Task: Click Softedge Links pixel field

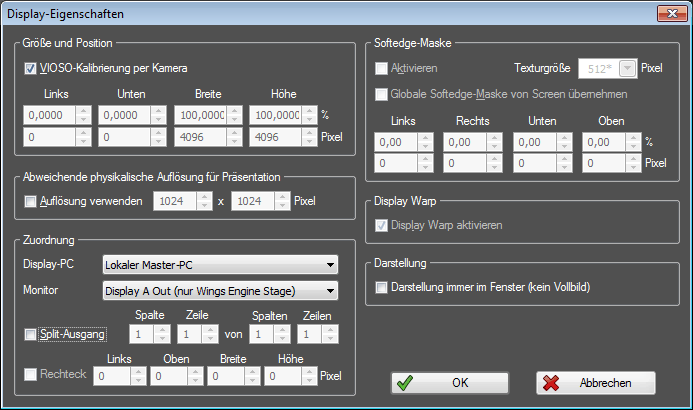Action: pos(396,163)
